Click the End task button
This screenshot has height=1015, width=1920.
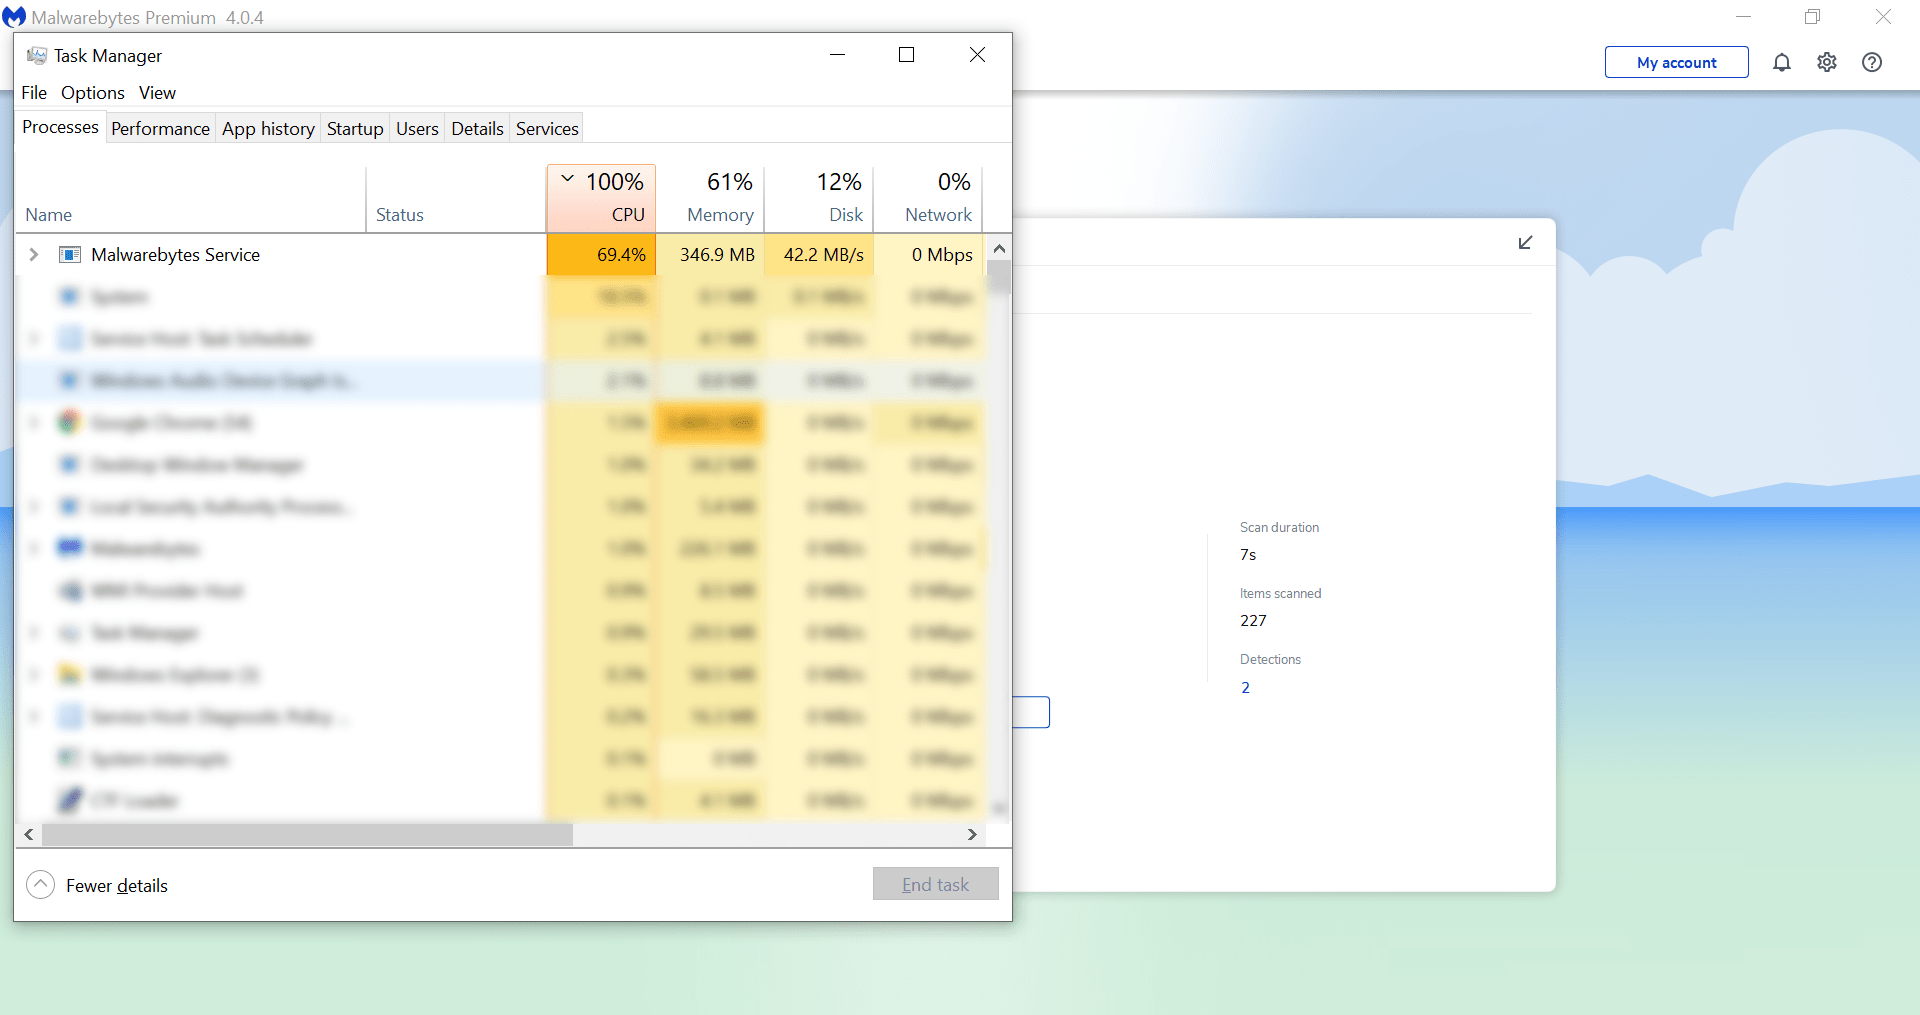point(936,884)
